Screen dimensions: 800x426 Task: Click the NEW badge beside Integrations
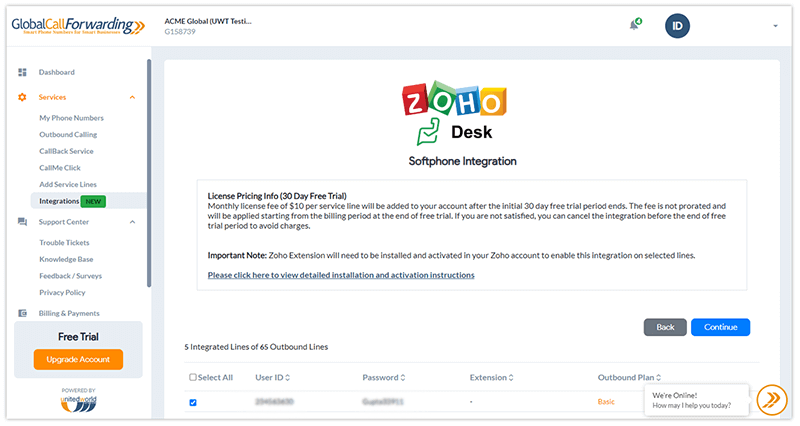[x=93, y=202]
